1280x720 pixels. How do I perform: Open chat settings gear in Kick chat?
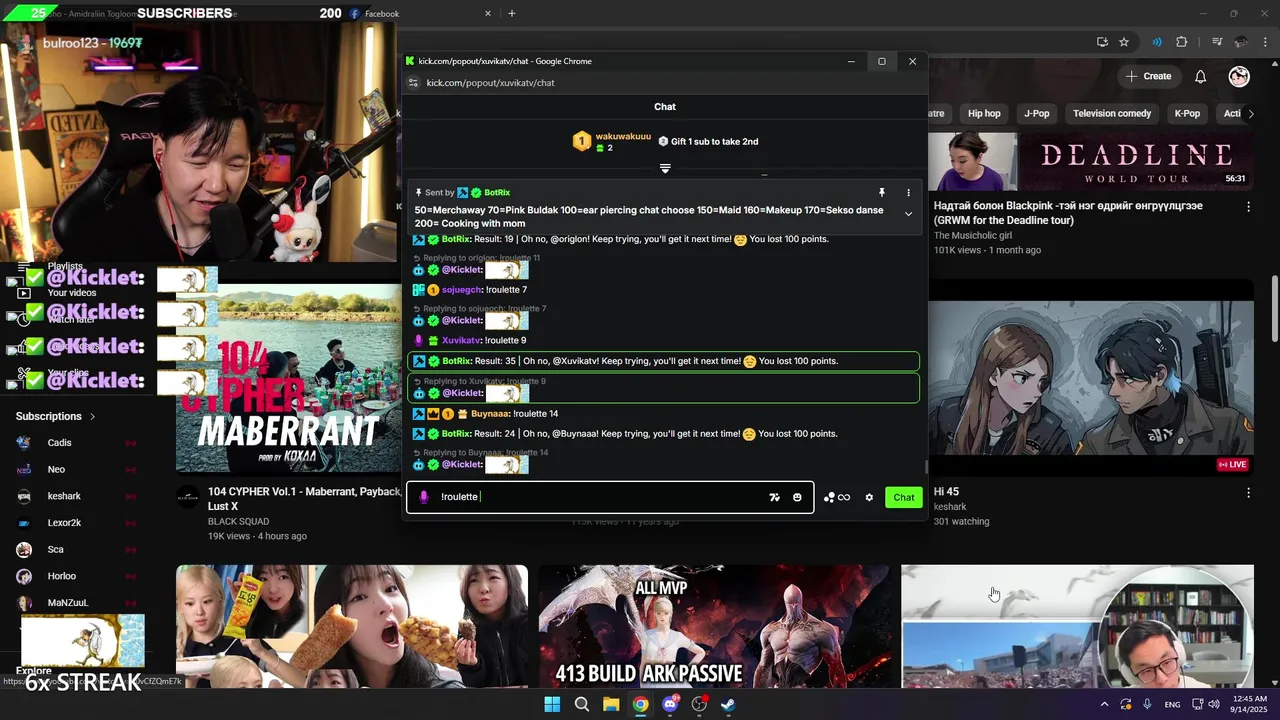pos(869,497)
